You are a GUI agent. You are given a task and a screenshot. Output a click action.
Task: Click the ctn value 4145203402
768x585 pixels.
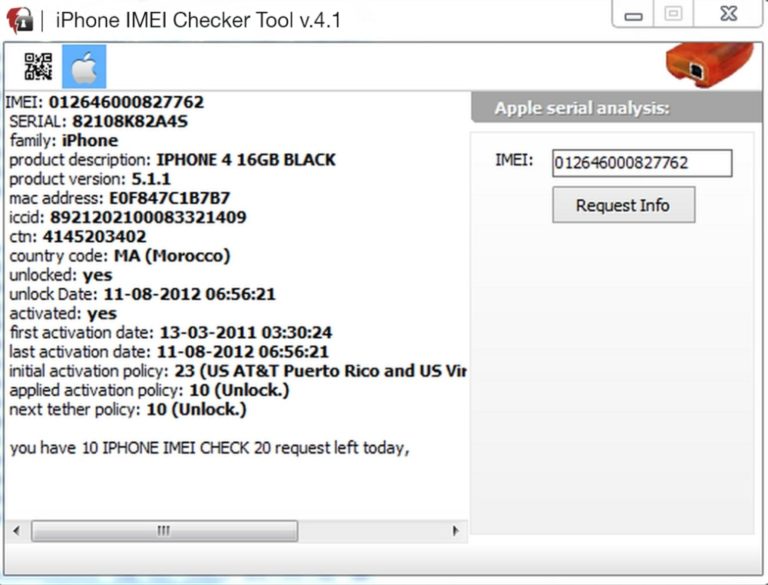tap(94, 236)
